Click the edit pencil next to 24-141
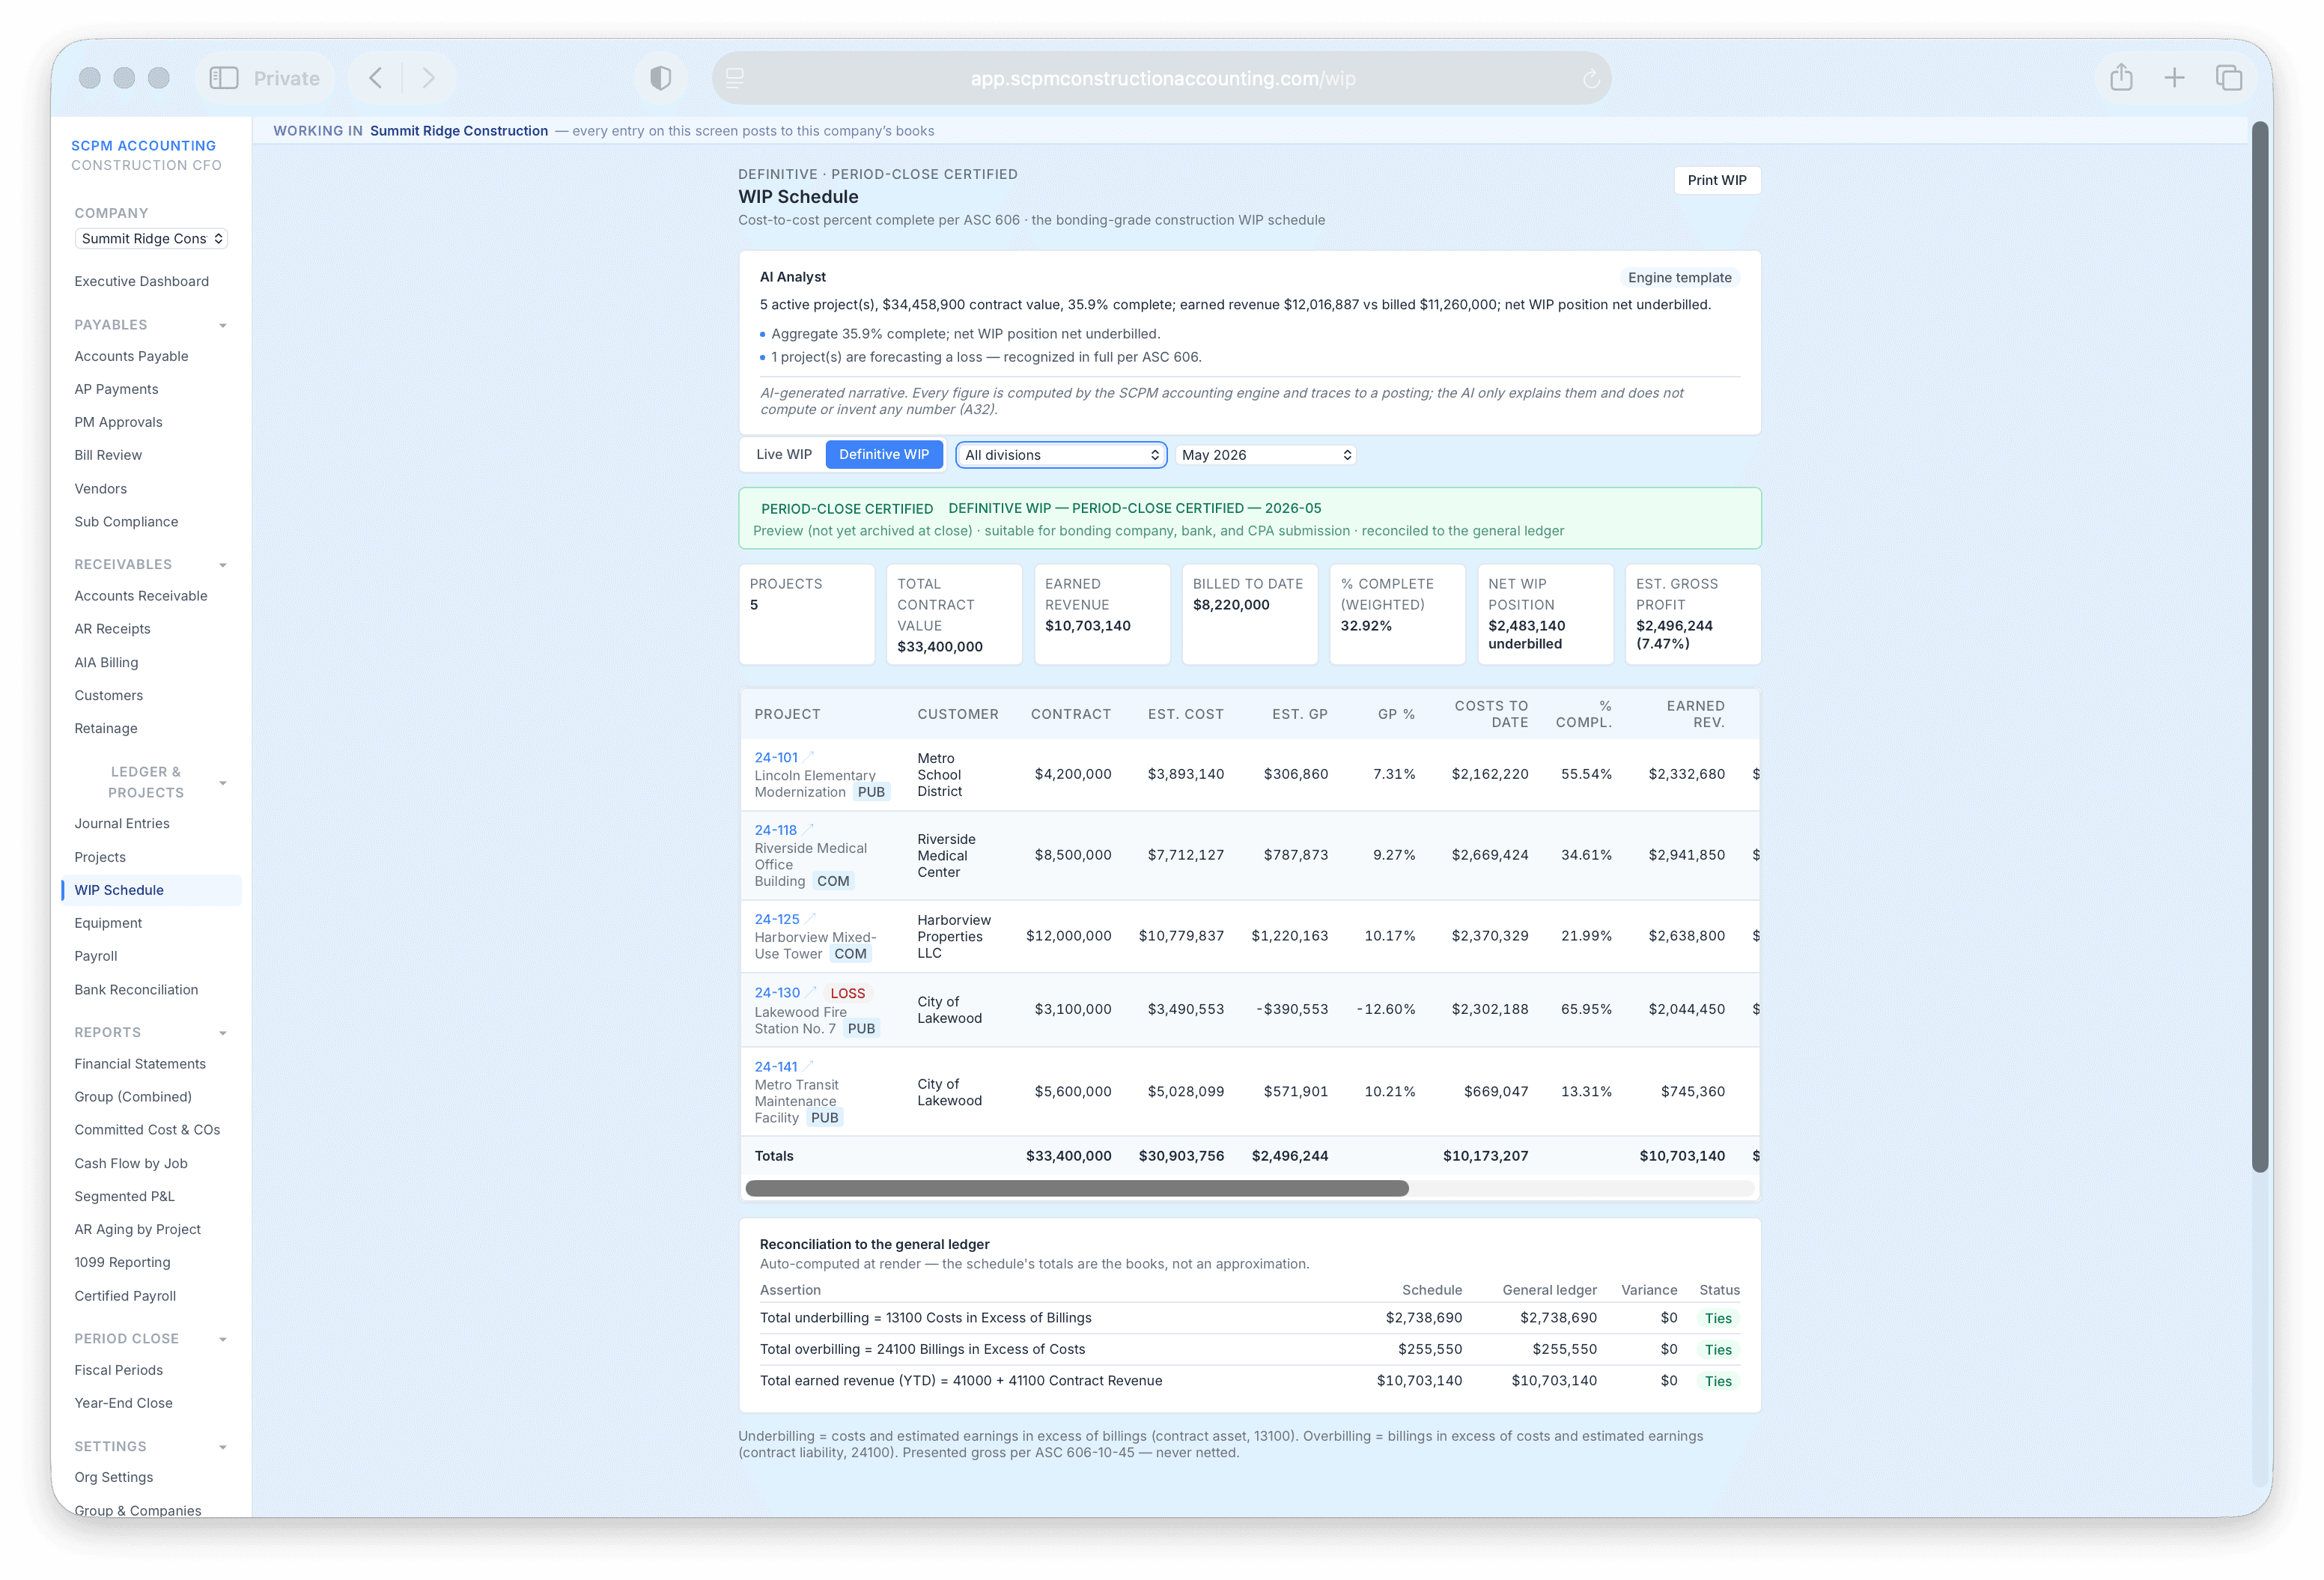The height and width of the screenshot is (1580, 2324). (809, 1066)
